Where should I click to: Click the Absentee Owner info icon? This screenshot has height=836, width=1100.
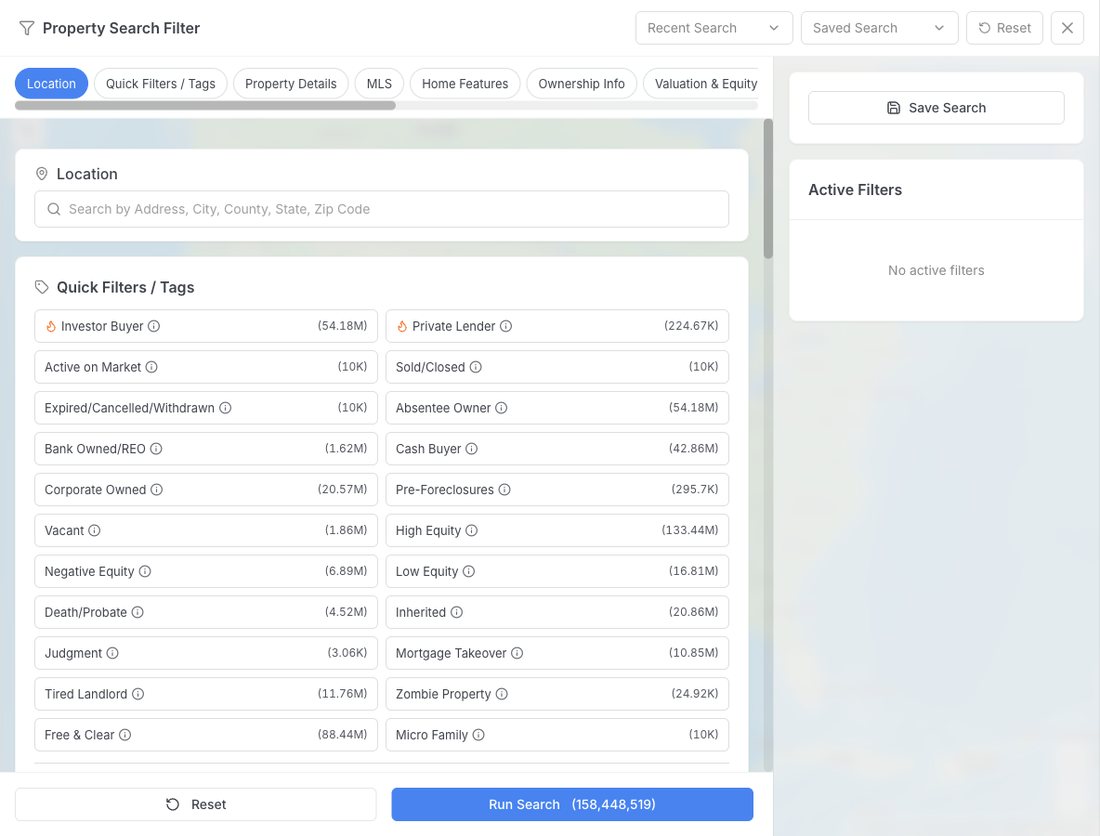coord(501,407)
